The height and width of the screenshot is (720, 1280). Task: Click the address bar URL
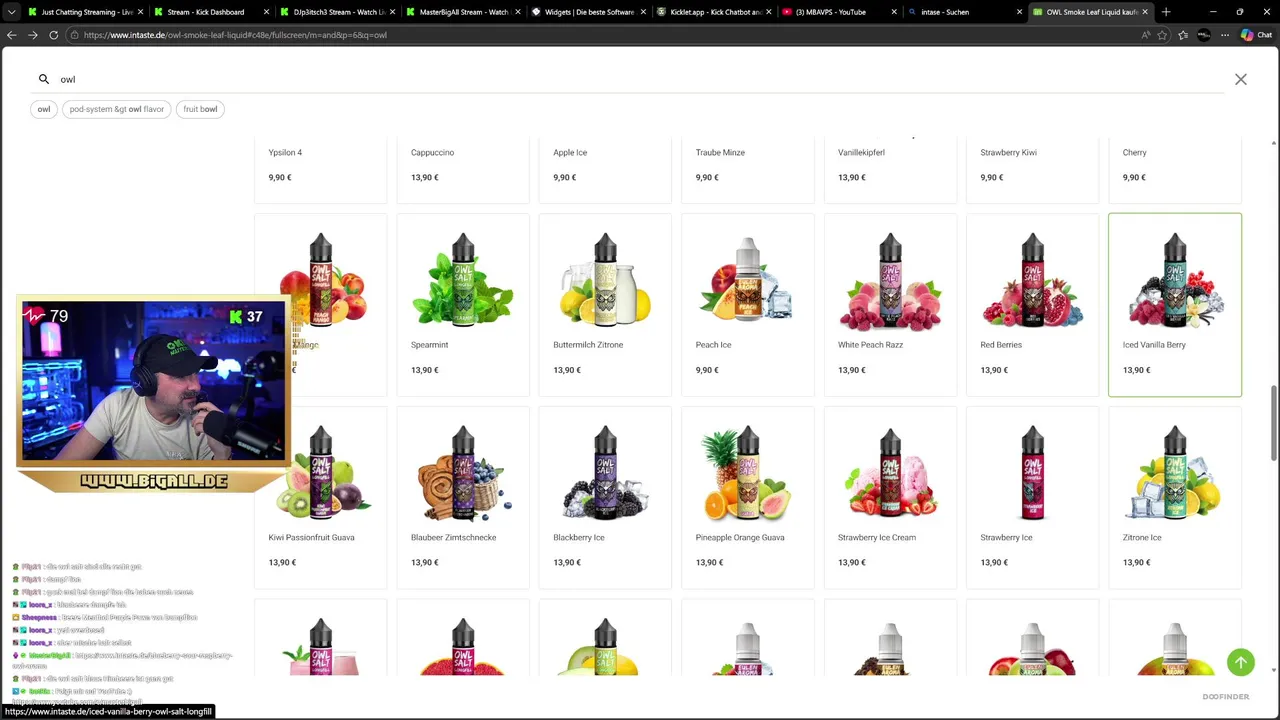coord(235,35)
